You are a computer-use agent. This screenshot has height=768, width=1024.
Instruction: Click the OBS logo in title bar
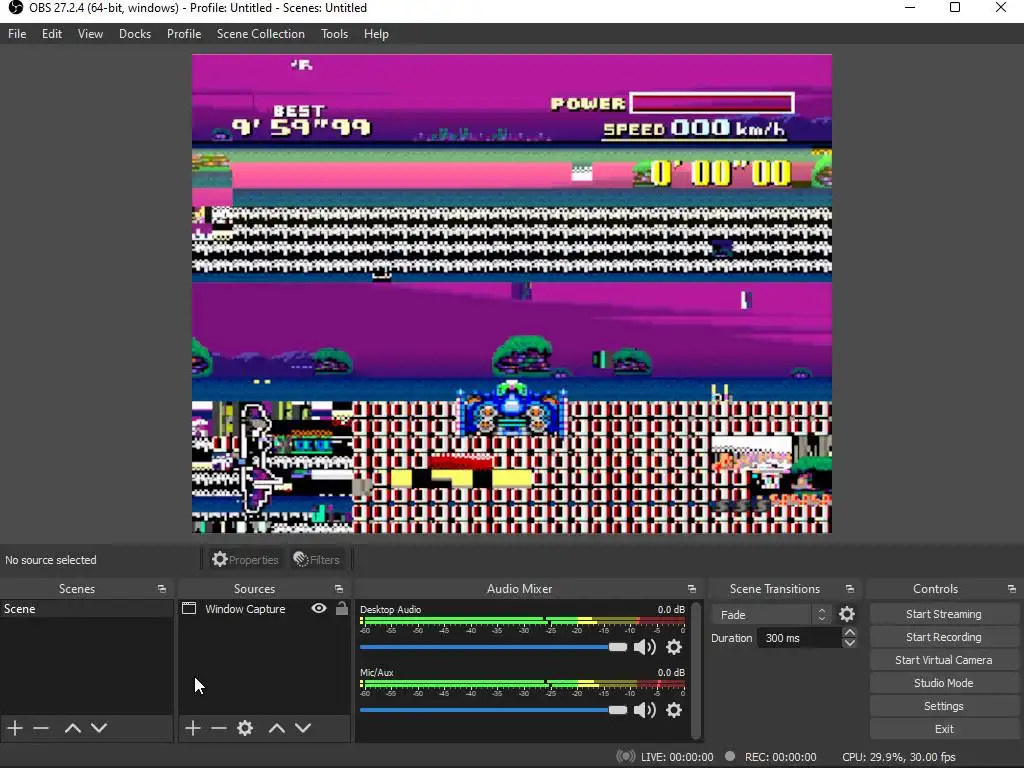(x=15, y=8)
